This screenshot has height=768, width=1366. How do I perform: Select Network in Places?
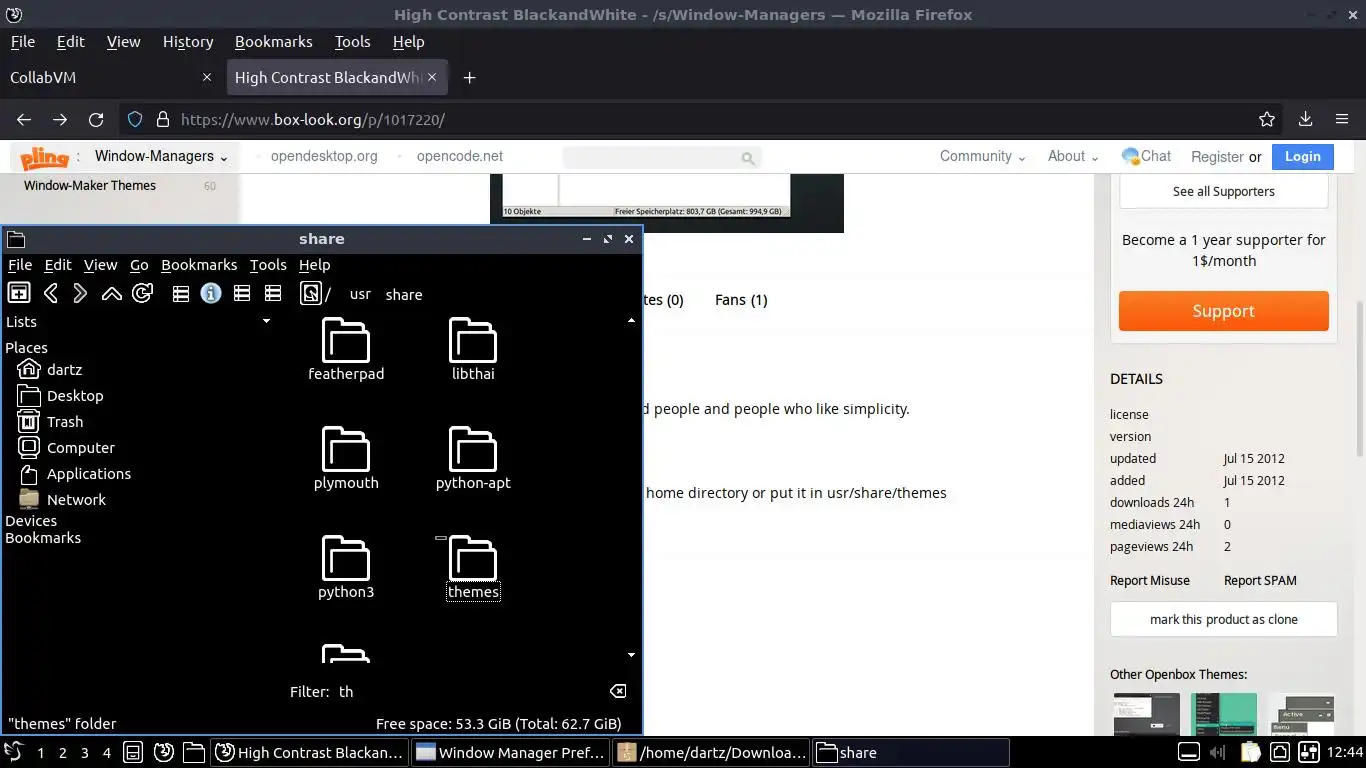[x=62, y=499]
